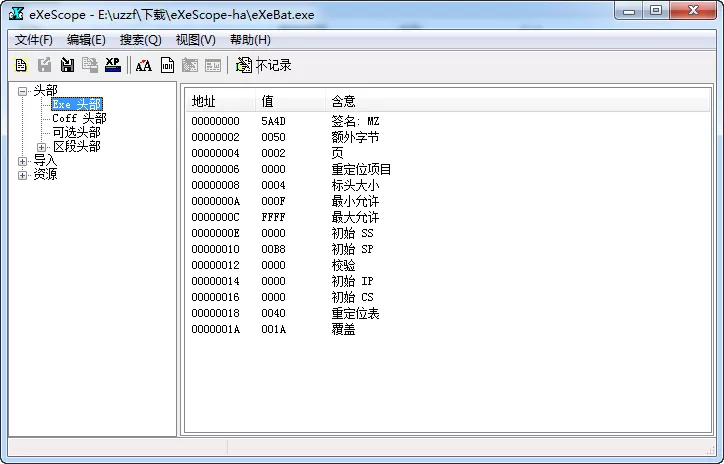The image size is (724, 464).
Task: Select address 00000004 row
Action: point(447,153)
